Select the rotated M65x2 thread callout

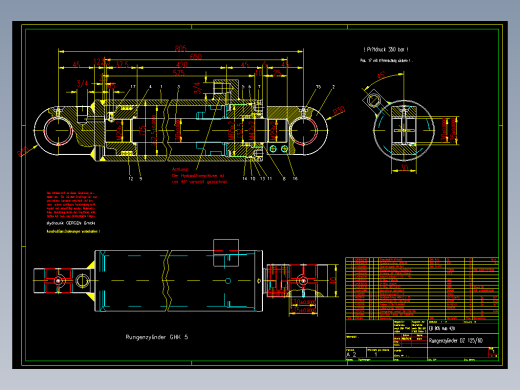(x=231, y=130)
